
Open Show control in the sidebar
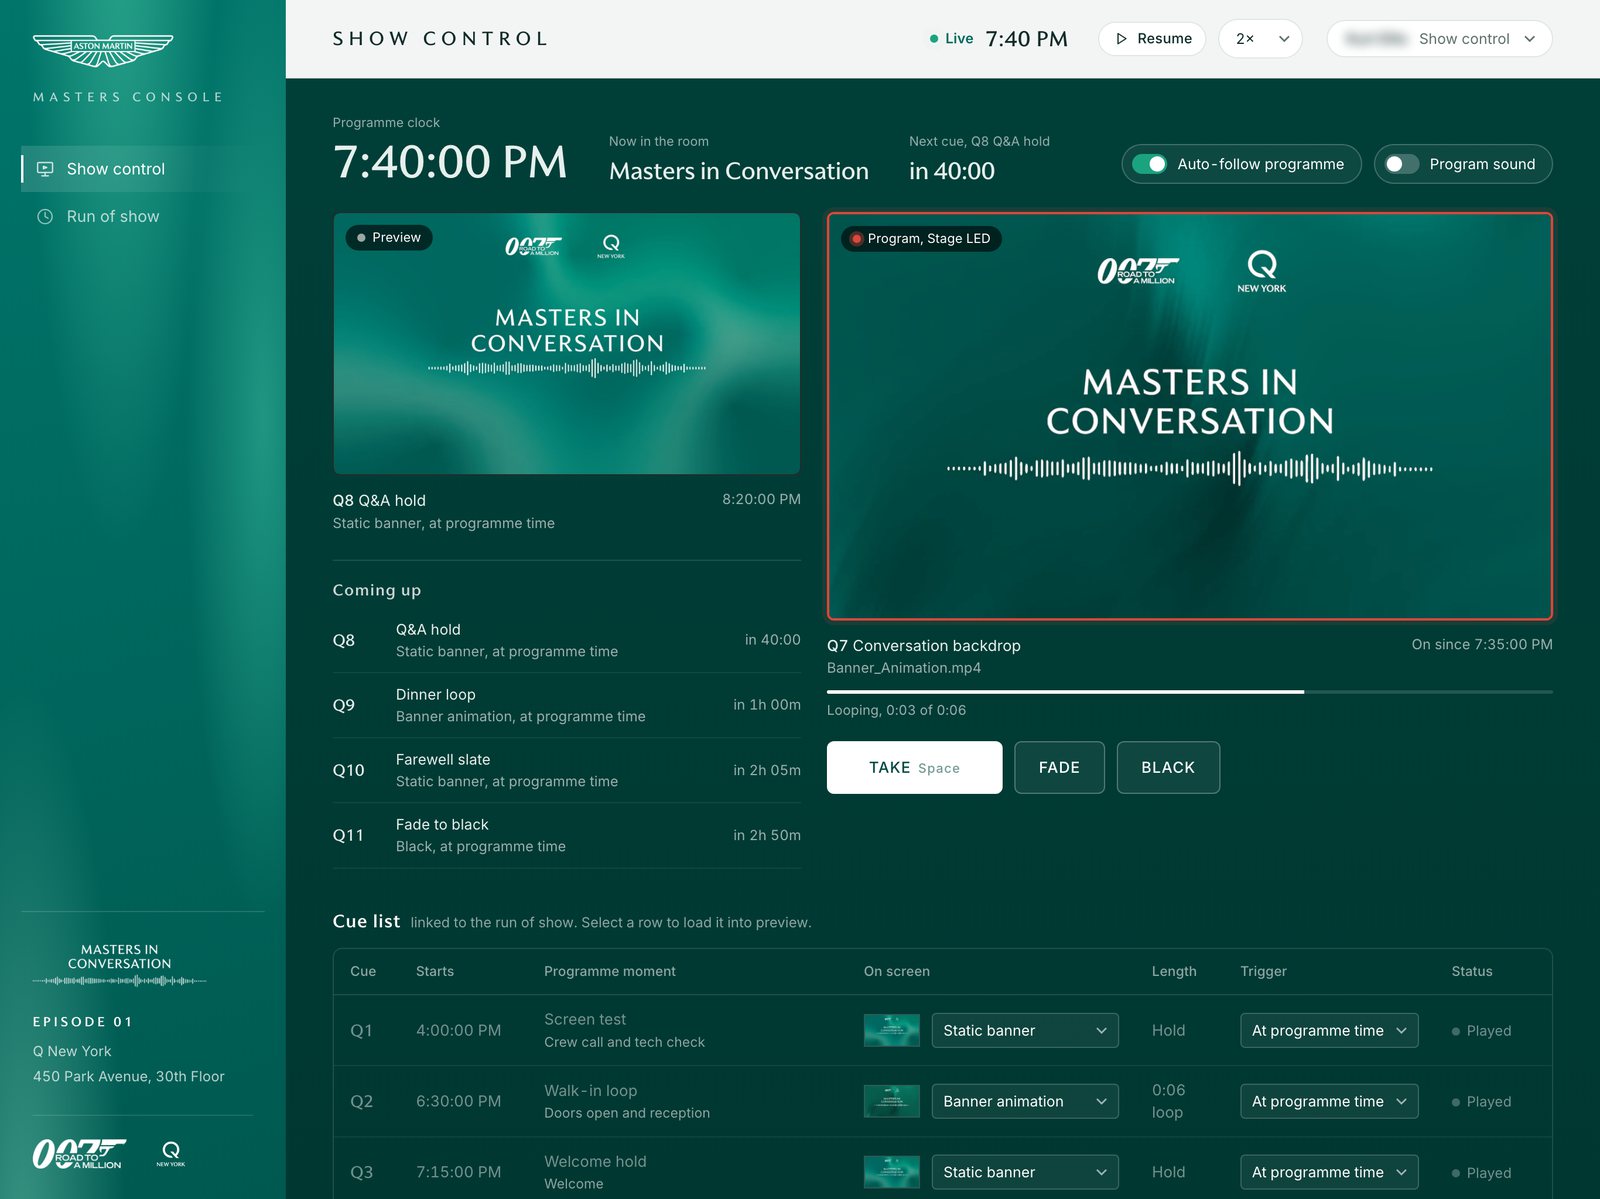pyautogui.click(x=142, y=169)
